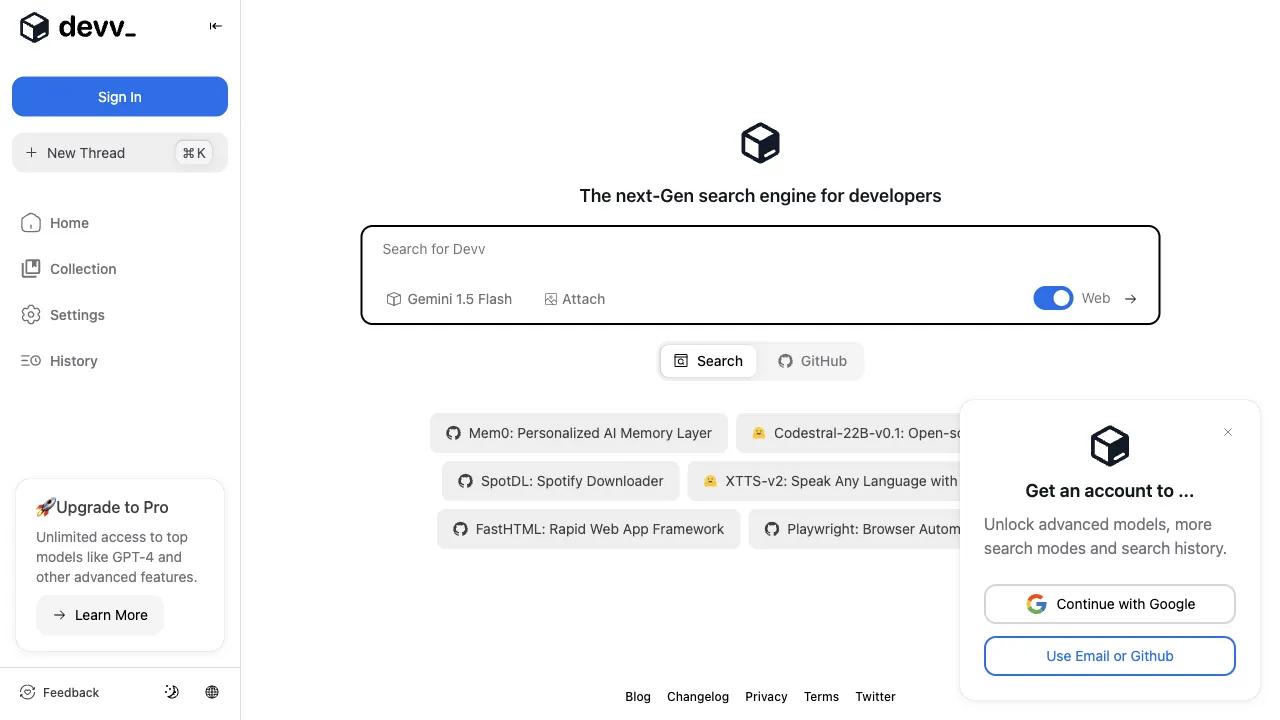Click Learn More in the Upgrade to Pro card
Image resolution: width=1280 pixels, height=720 pixels.
[100, 615]
